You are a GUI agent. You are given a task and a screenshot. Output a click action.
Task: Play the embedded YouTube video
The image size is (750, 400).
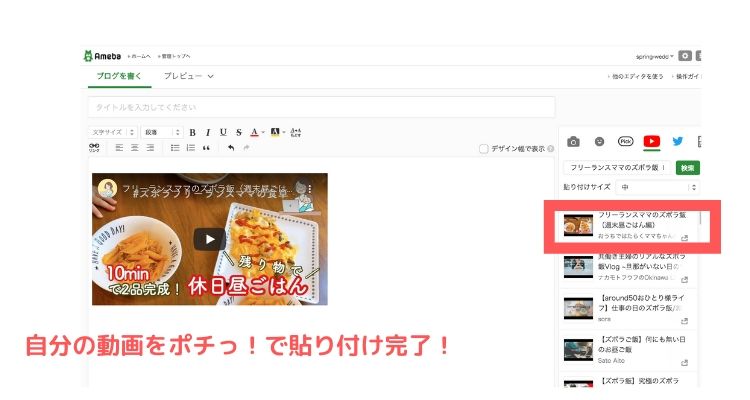210,239
